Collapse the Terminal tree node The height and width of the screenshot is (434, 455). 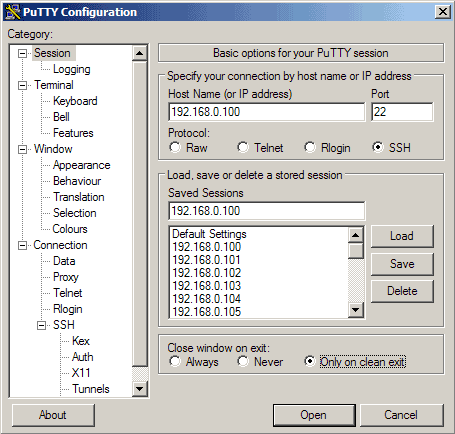click(x=22, y=85)
